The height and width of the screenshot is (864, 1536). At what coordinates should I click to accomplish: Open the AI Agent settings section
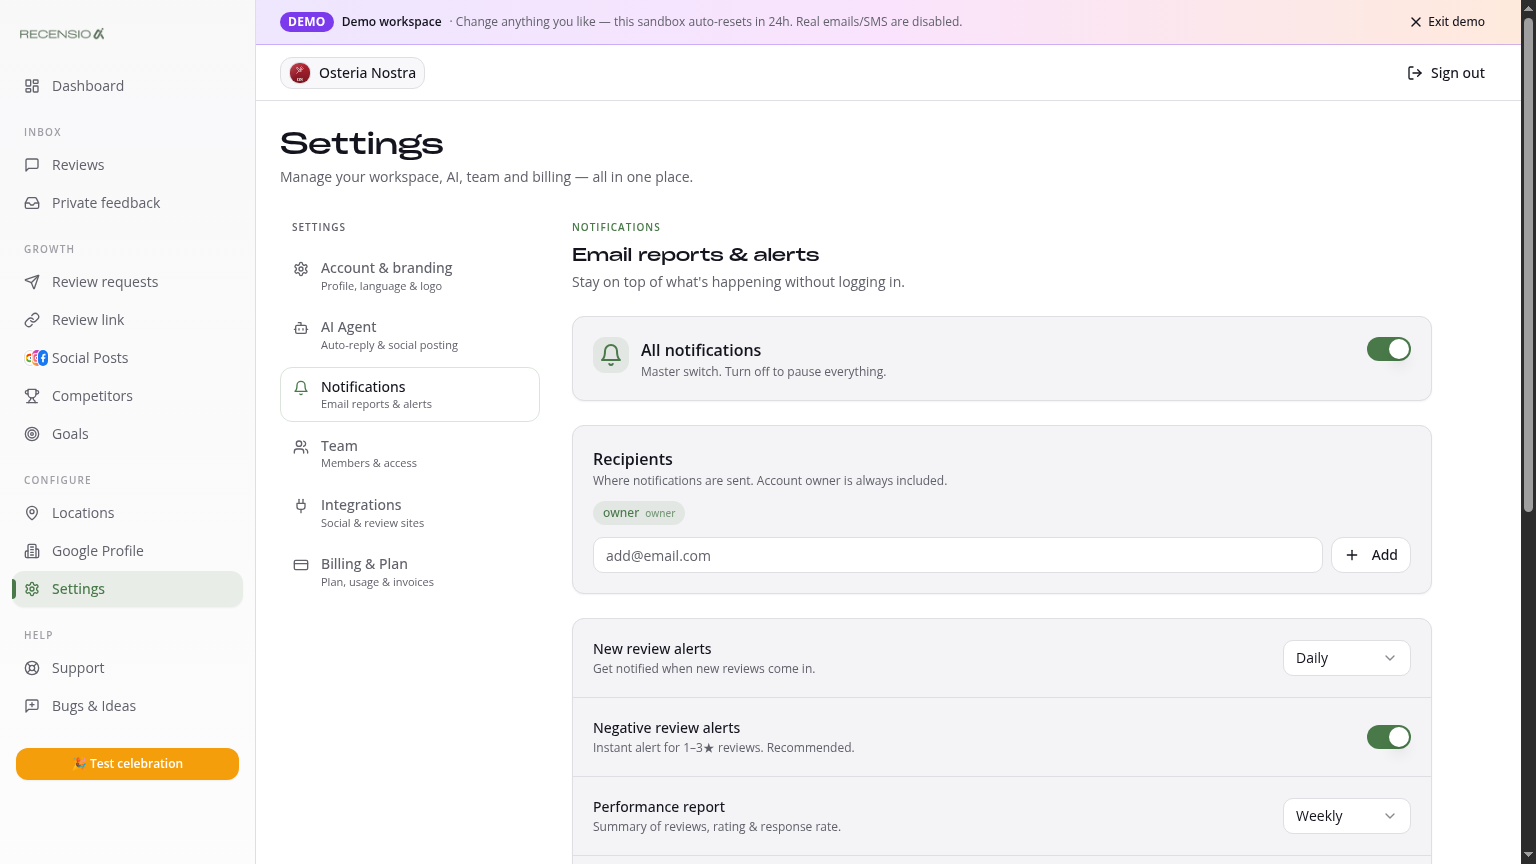pos(410,335)
